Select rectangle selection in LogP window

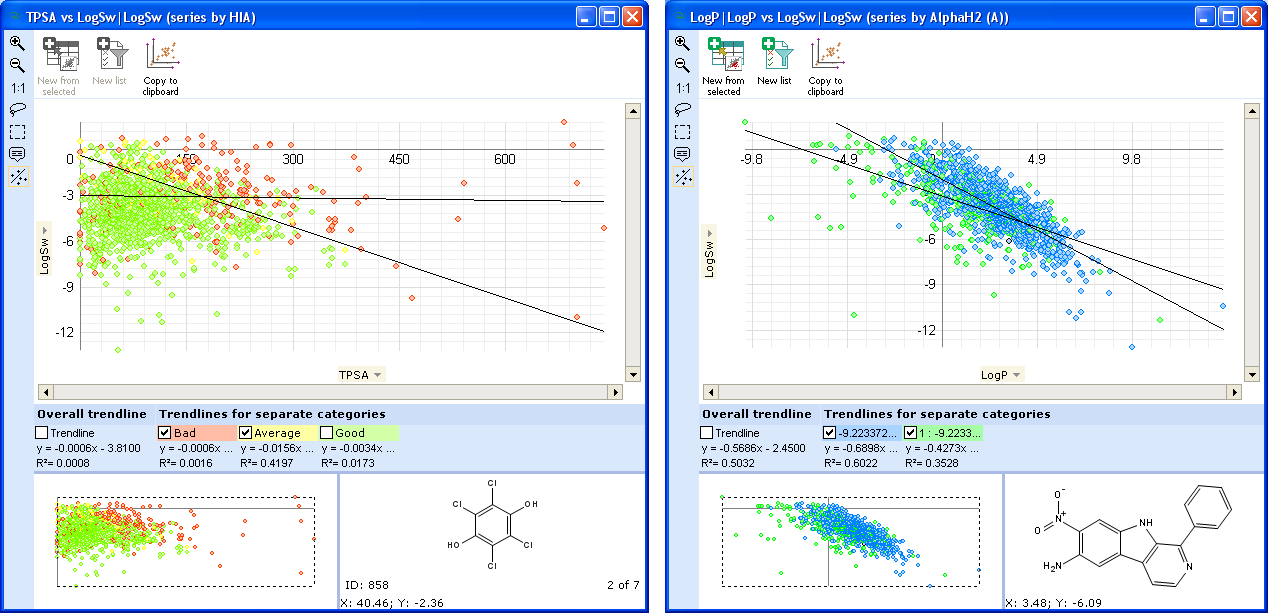point(682,131)
